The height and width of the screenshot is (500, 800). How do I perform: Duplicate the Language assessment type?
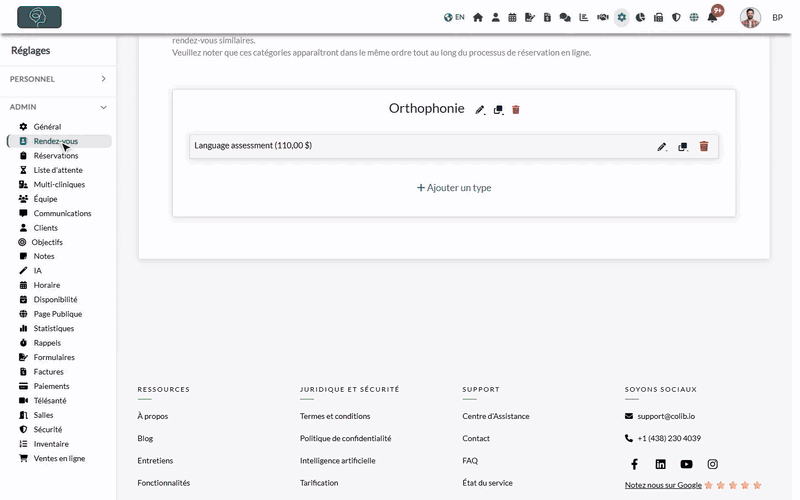683,147
